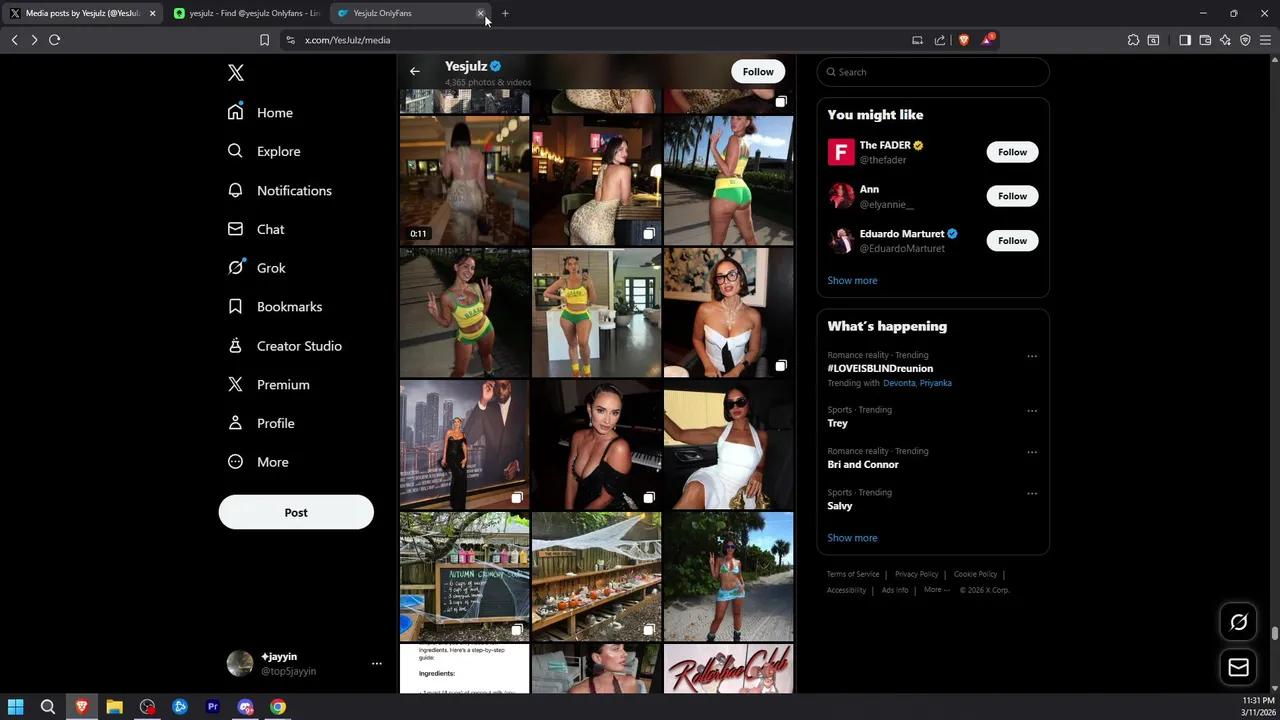Image resolution: width=1280 pixels, height=720 pixels.
Task: Open a new browser tab
Action: 505,13
